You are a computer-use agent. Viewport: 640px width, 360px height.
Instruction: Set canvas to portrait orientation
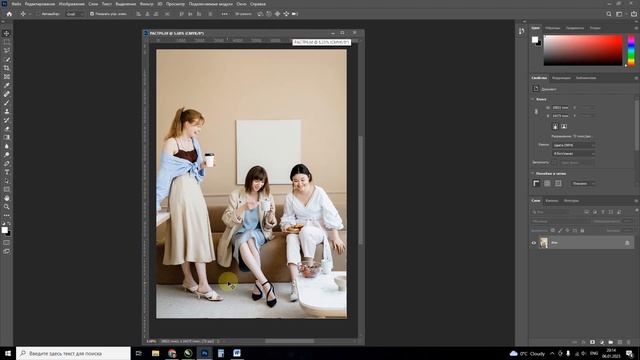(x=555, y=127)
